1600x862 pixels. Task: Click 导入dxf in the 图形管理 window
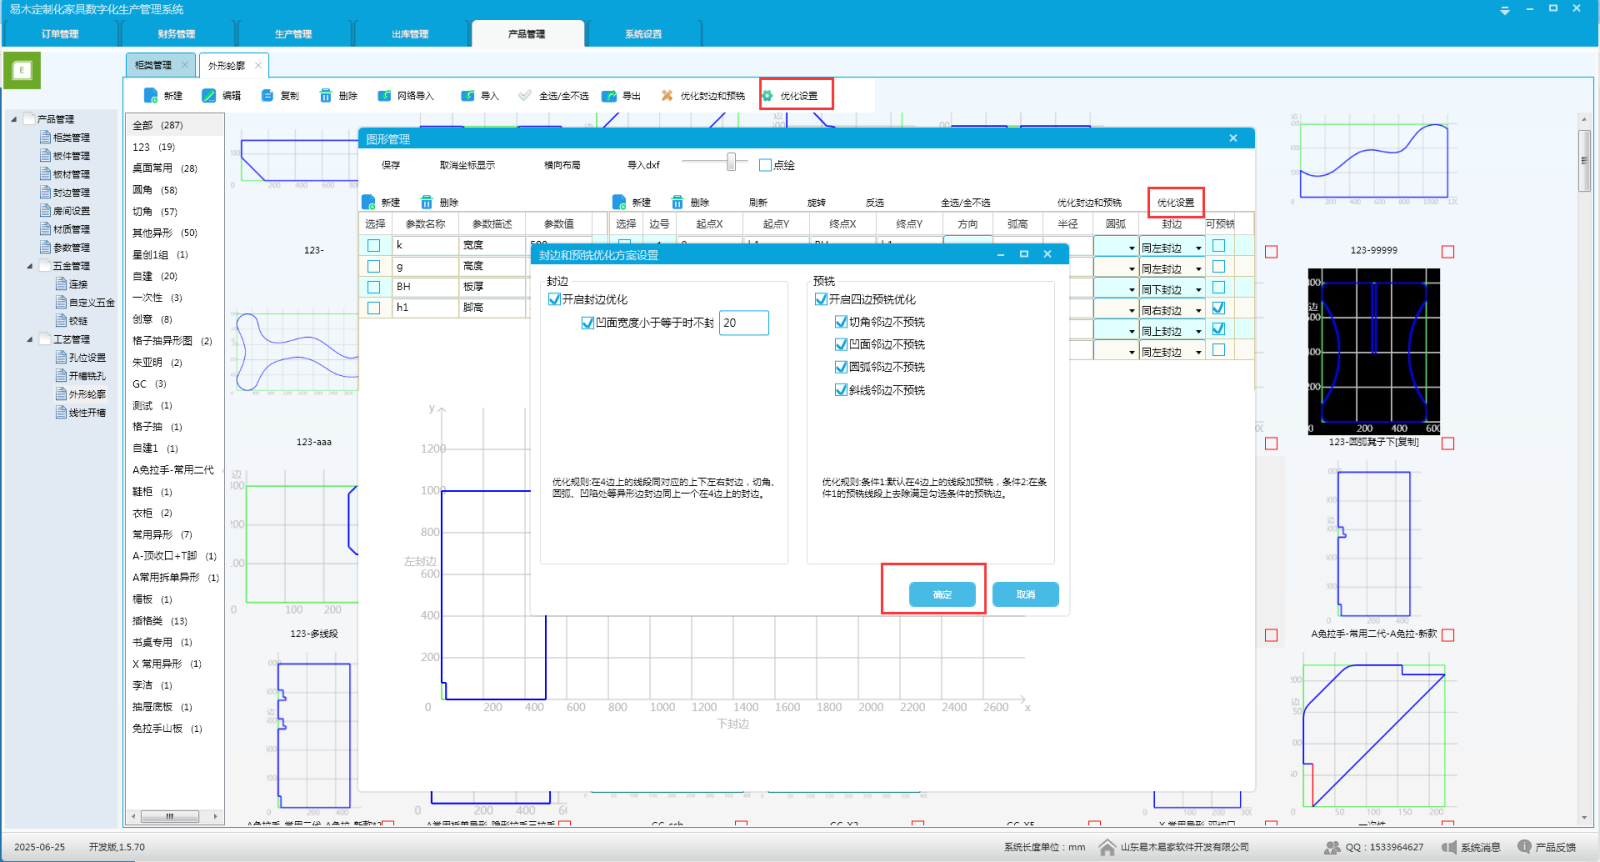pos(643,165)
